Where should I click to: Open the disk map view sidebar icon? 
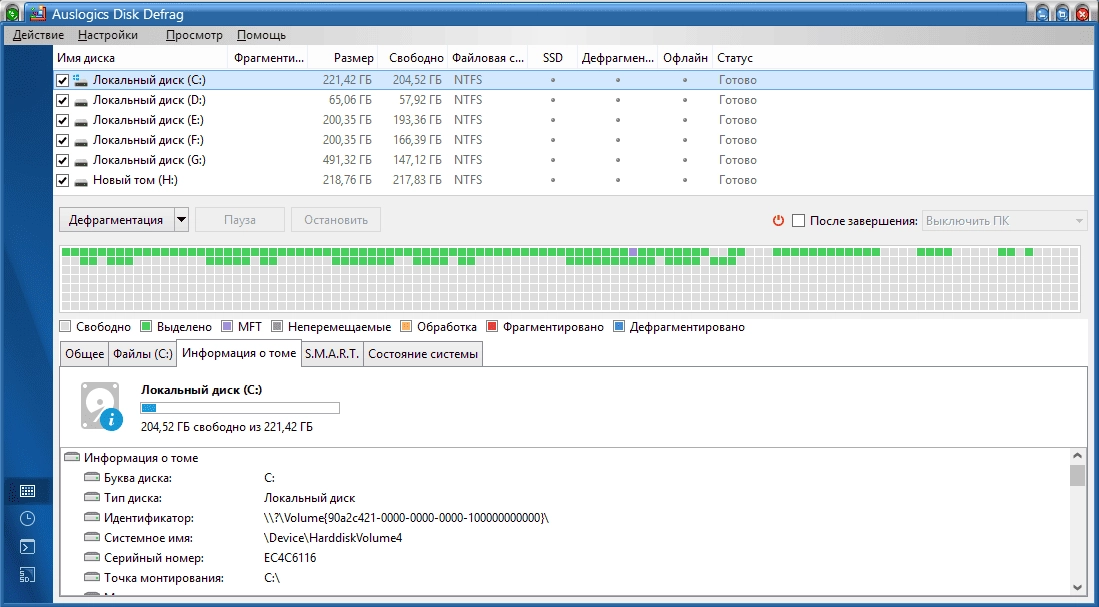tap(27, 491)
